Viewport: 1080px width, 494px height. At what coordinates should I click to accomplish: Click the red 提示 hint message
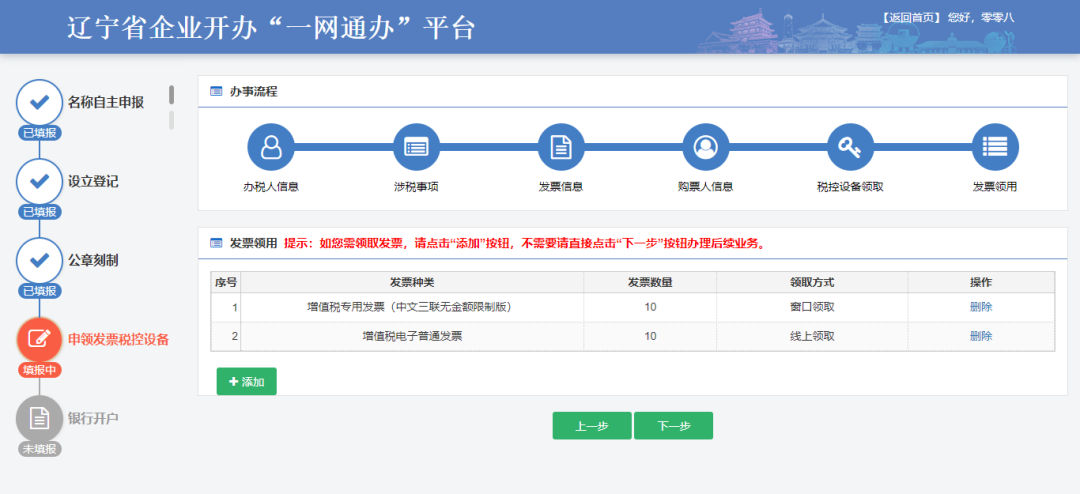(x=524, y=243)
